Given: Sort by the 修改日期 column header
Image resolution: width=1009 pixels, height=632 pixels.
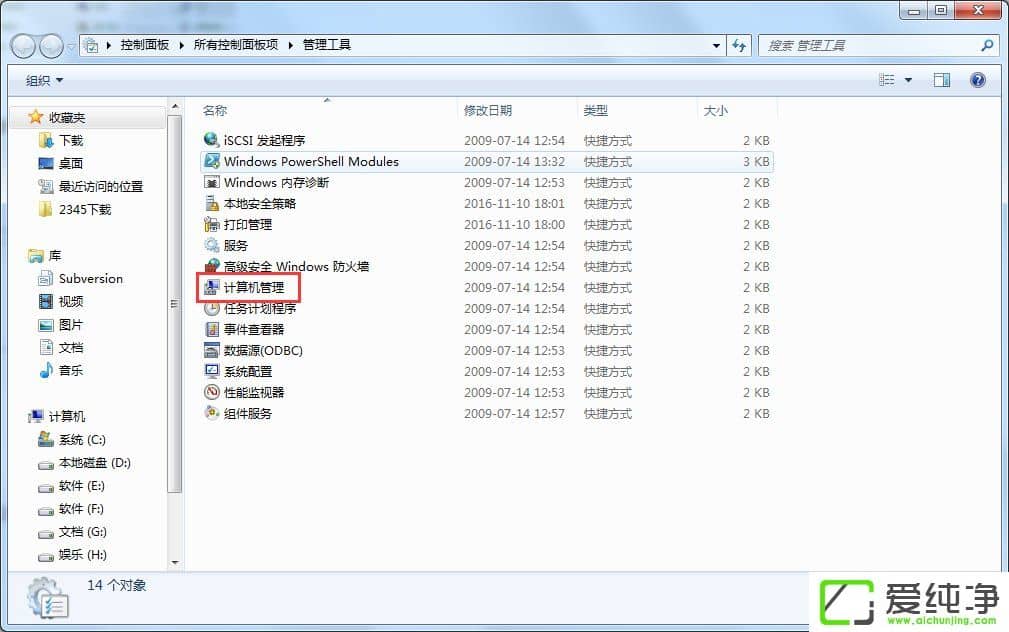Looking at the screenshot, I should pos(488,111).
